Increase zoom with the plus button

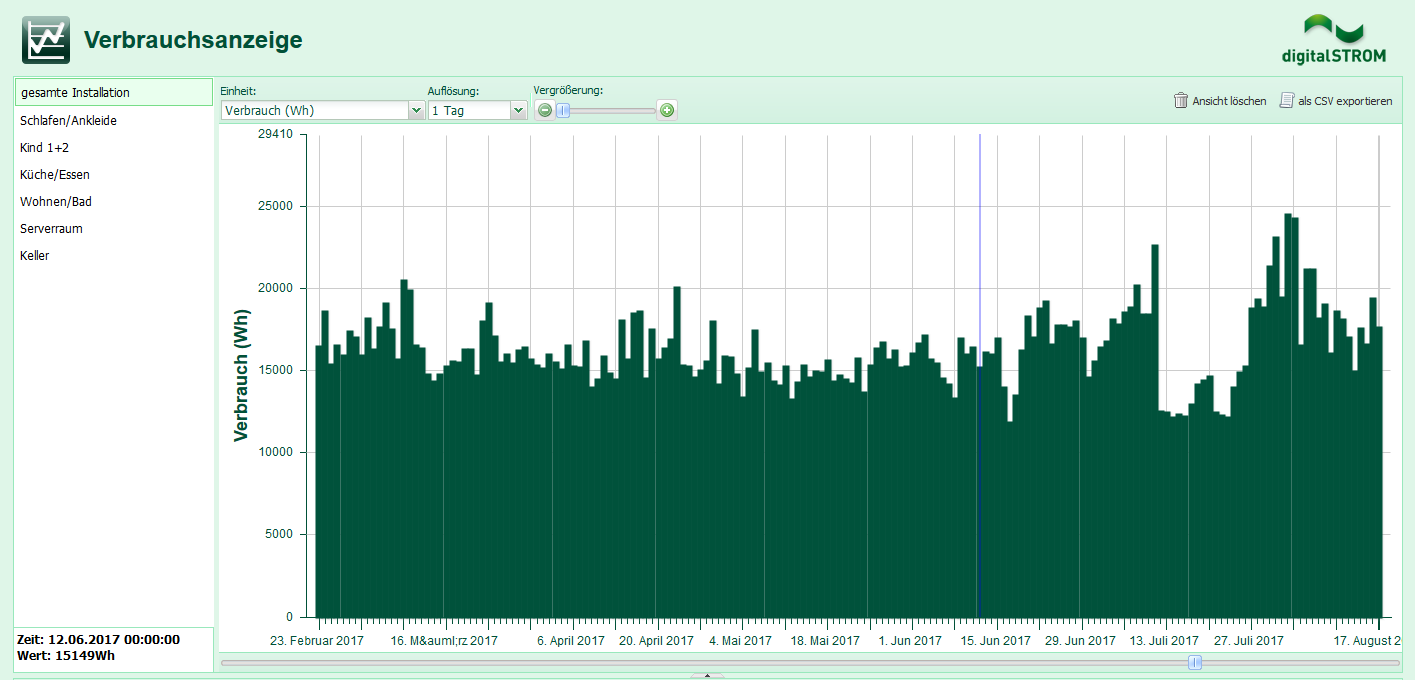click(x=667, y=110)
